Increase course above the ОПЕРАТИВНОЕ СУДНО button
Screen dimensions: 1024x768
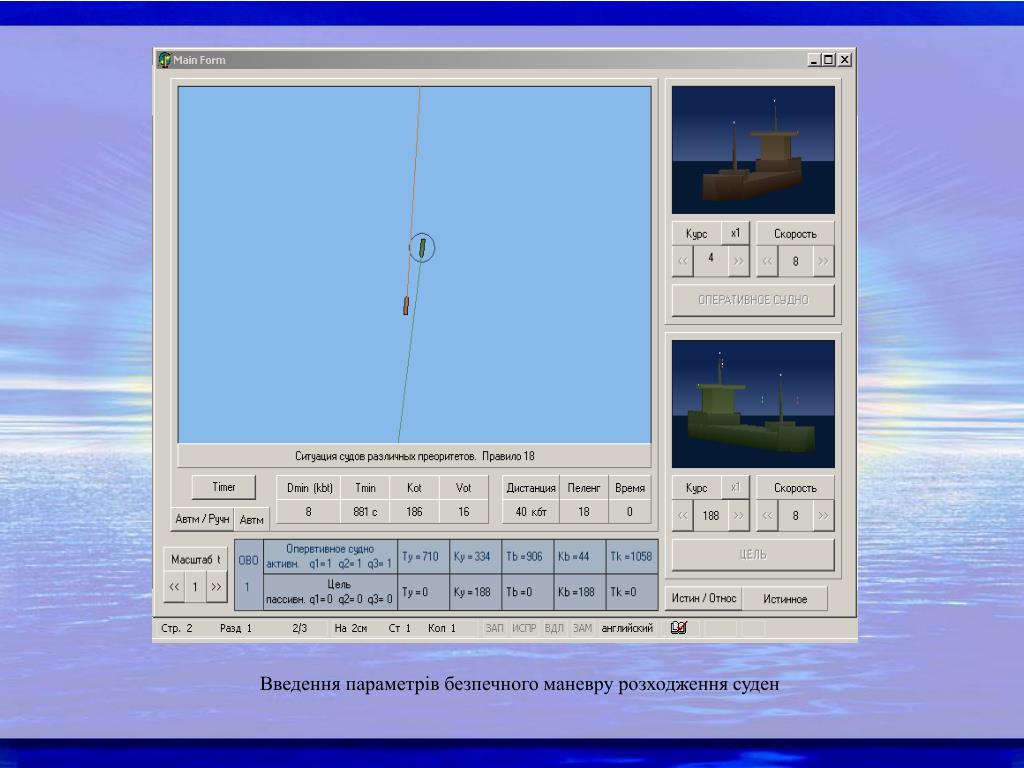(x=738, y=261)
